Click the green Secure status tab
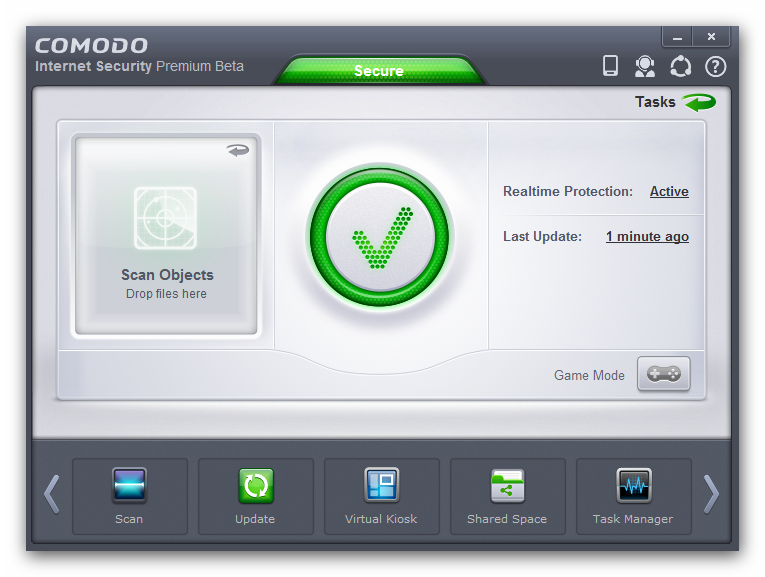765x577 pixels. pyautogui.click(x=379, y=71)
